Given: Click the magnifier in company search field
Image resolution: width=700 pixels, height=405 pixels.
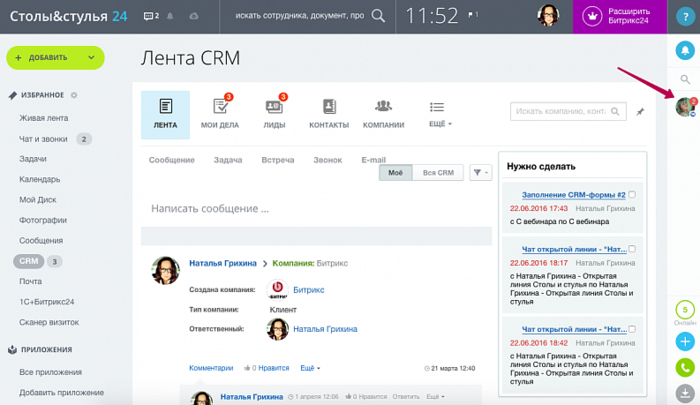Looking at the screenshot, I should click(x=615, y=111).
